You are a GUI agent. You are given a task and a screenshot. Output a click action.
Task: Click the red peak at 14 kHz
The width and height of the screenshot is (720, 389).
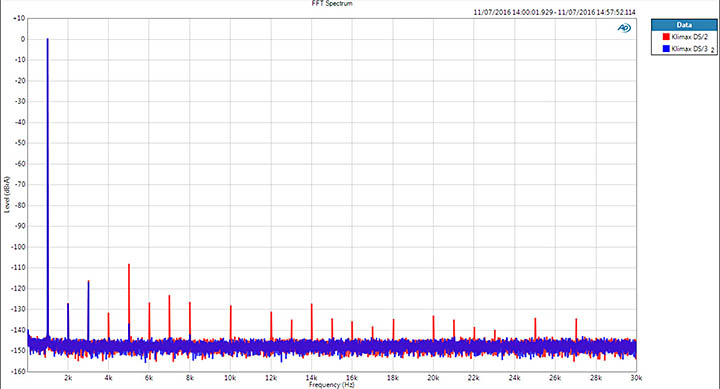click(x=311, y=321)
